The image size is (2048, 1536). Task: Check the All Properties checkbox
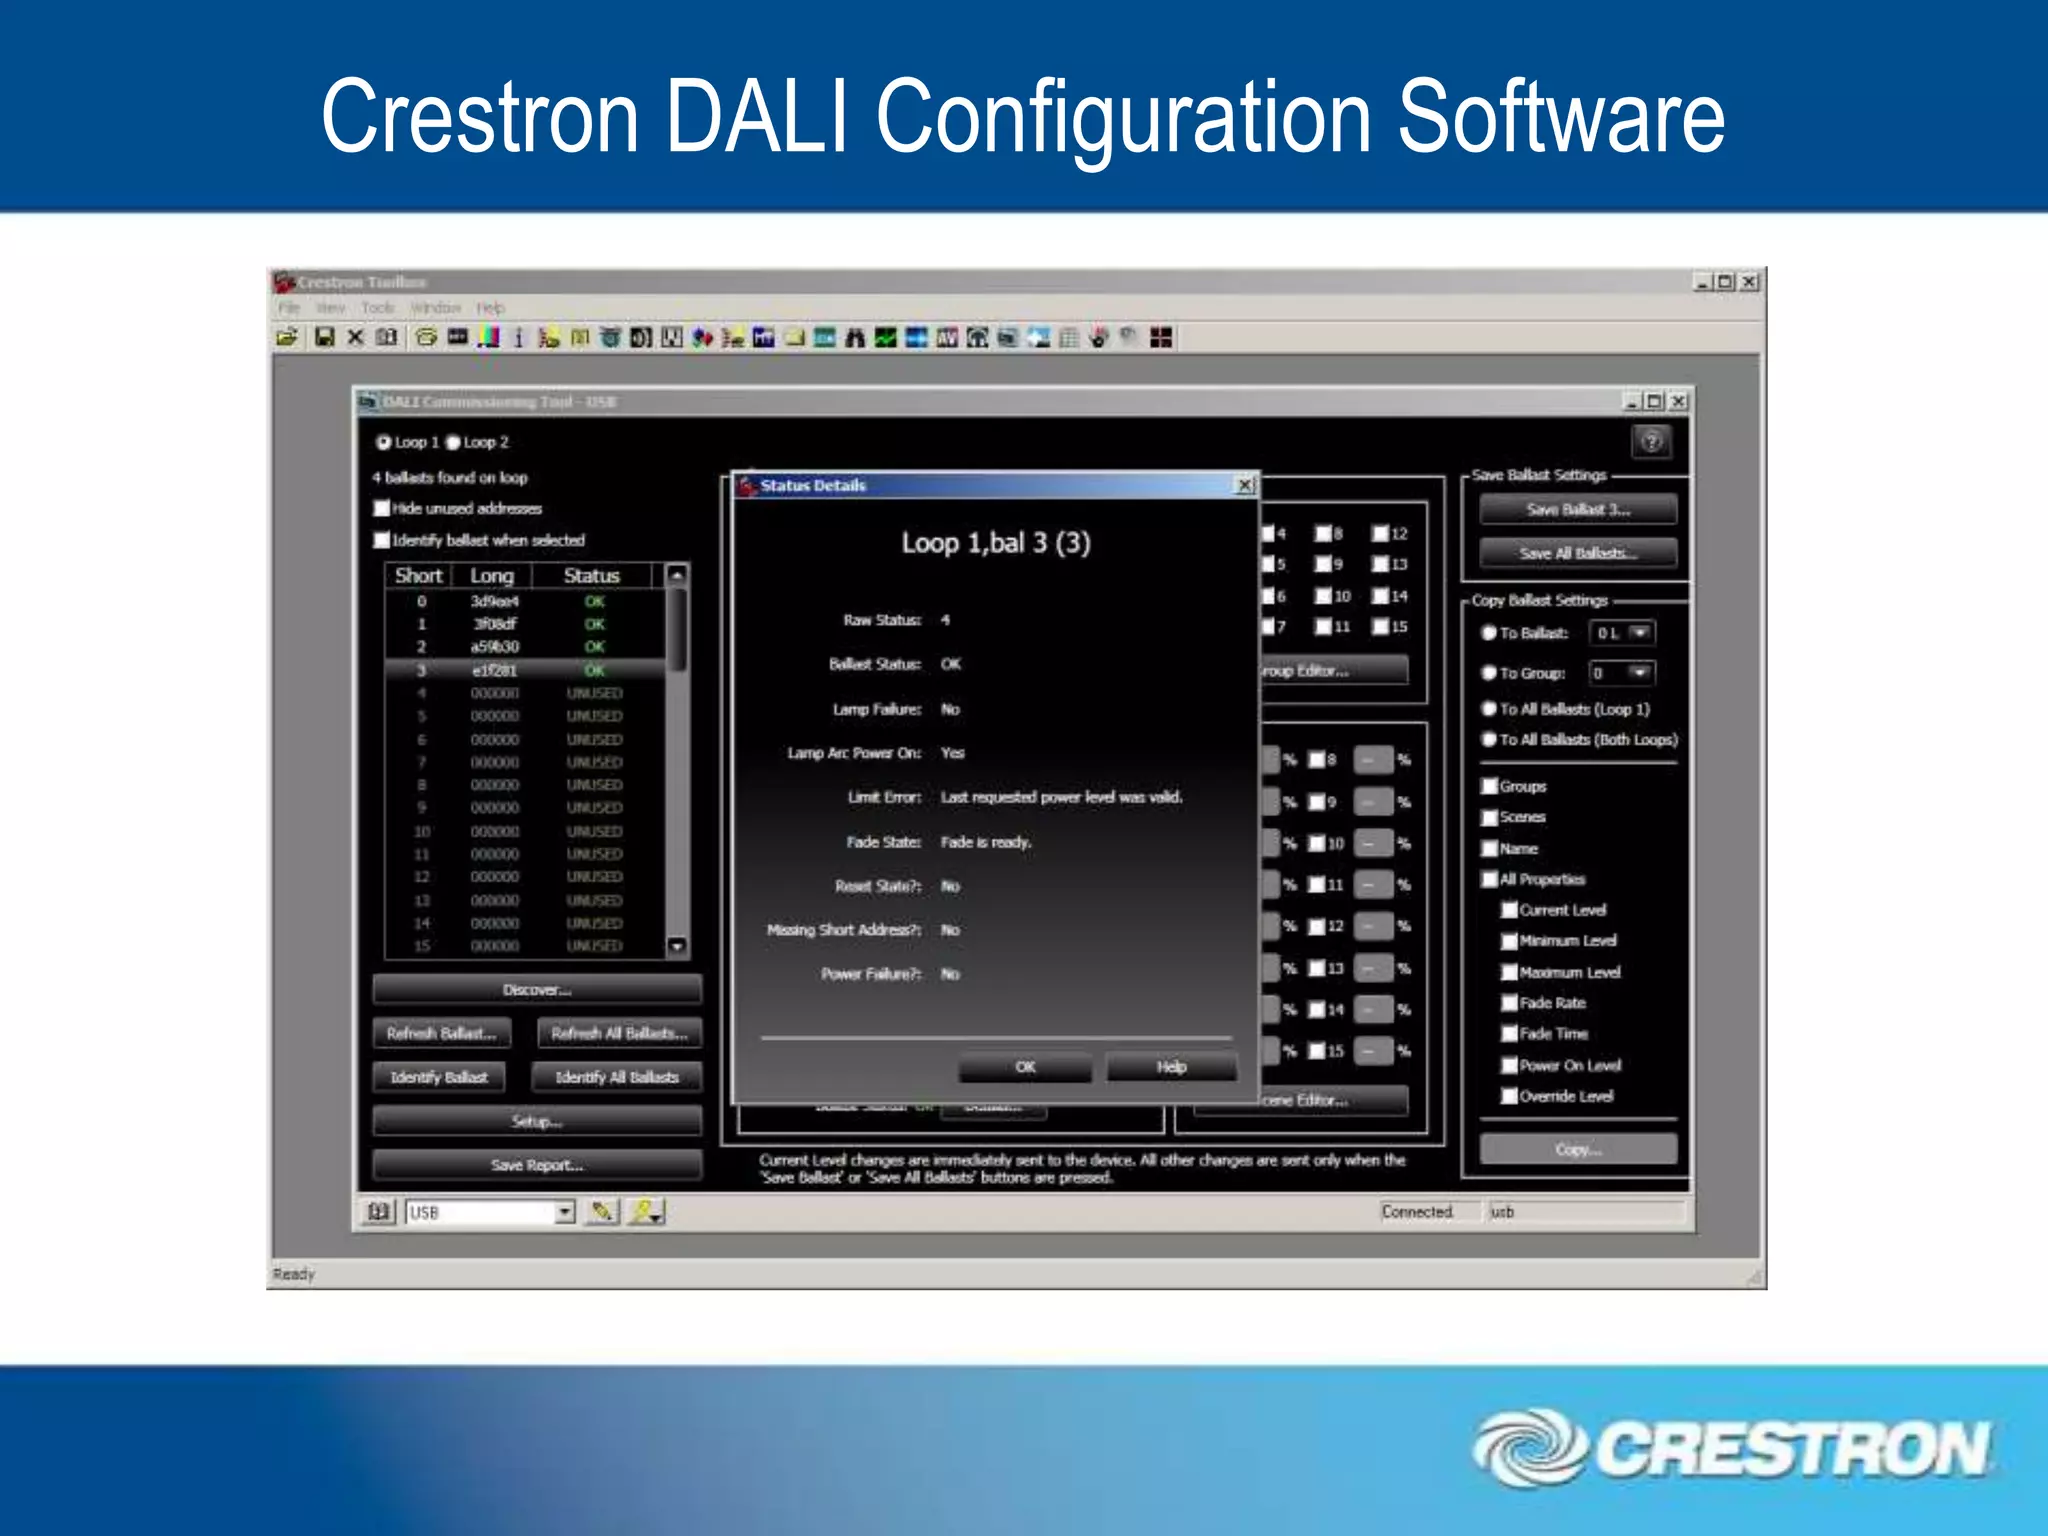coord(1490,879)
